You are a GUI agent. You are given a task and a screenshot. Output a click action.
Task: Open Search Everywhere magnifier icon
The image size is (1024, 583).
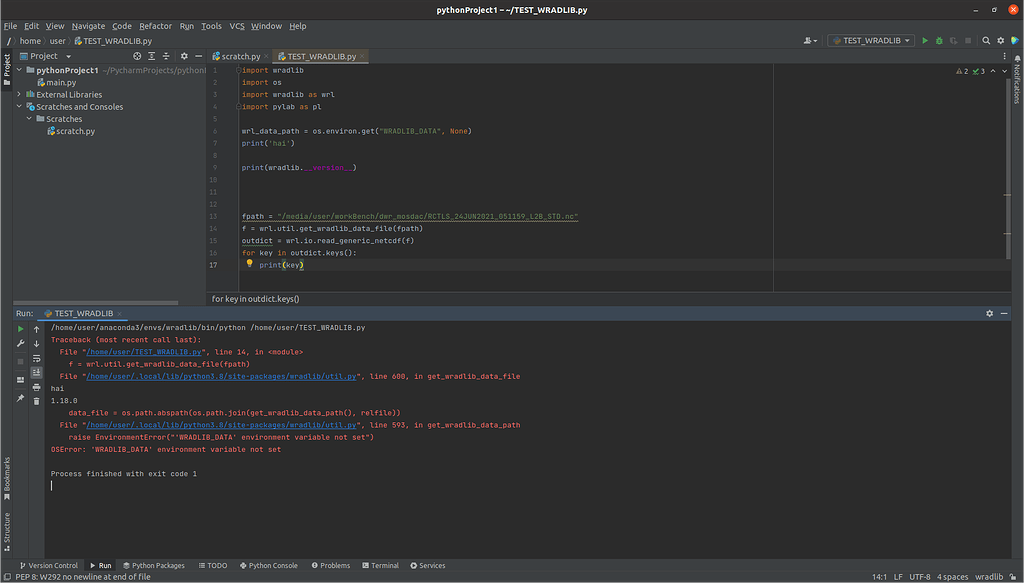(986, 41)
